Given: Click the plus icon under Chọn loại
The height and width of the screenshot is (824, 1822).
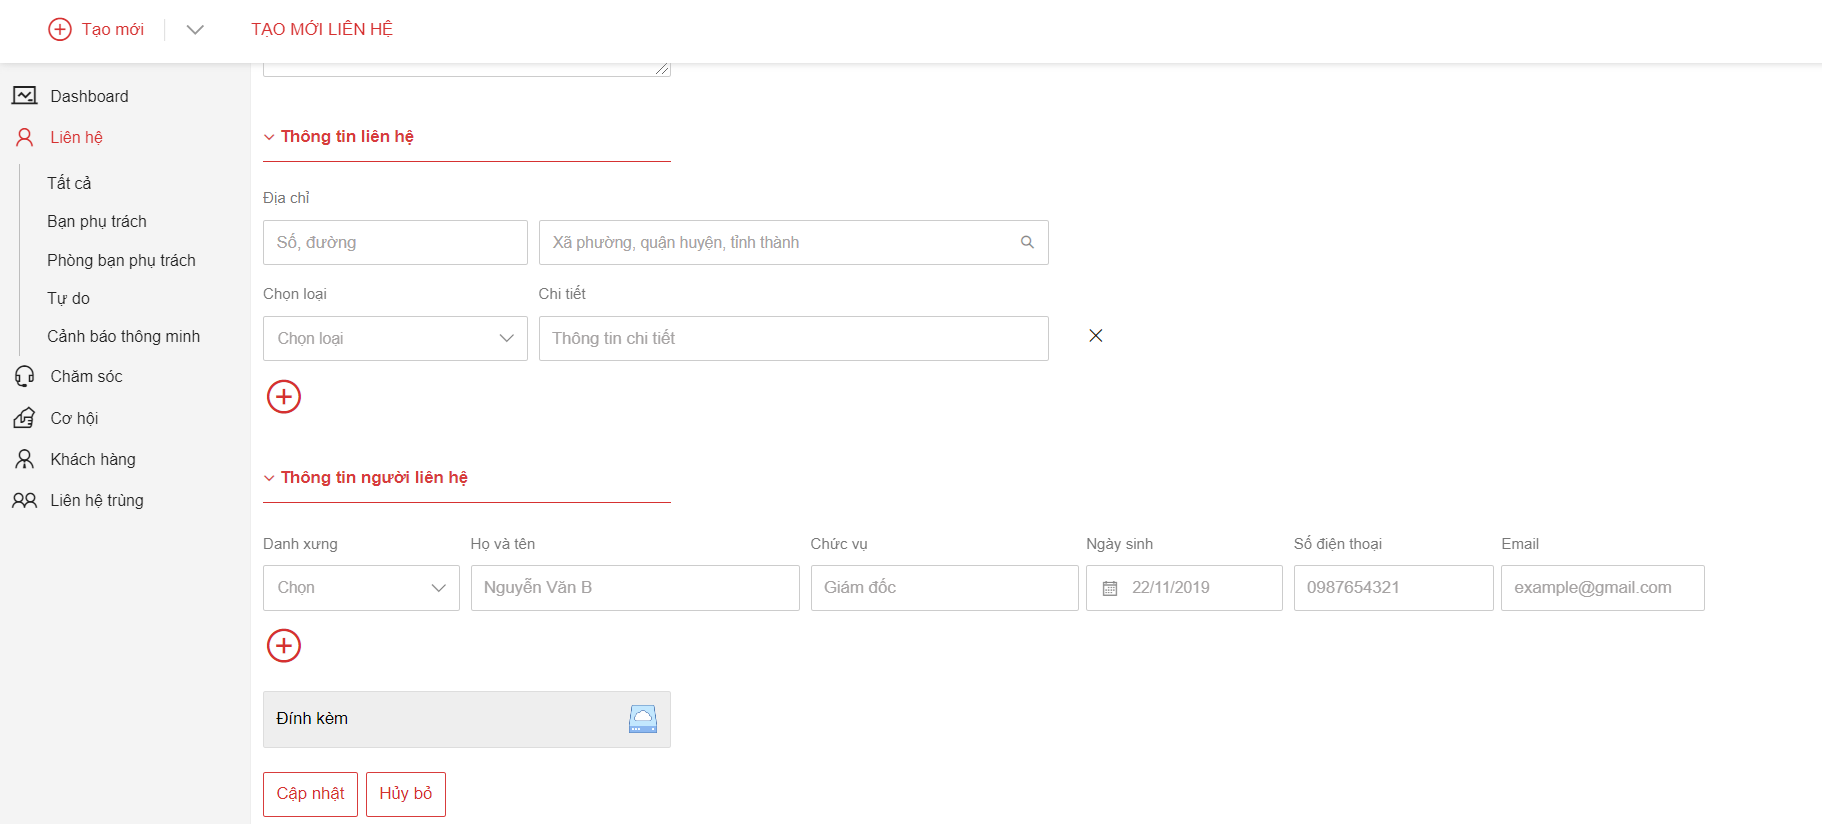Looking at the screenshot, I should tap(284, 397).
